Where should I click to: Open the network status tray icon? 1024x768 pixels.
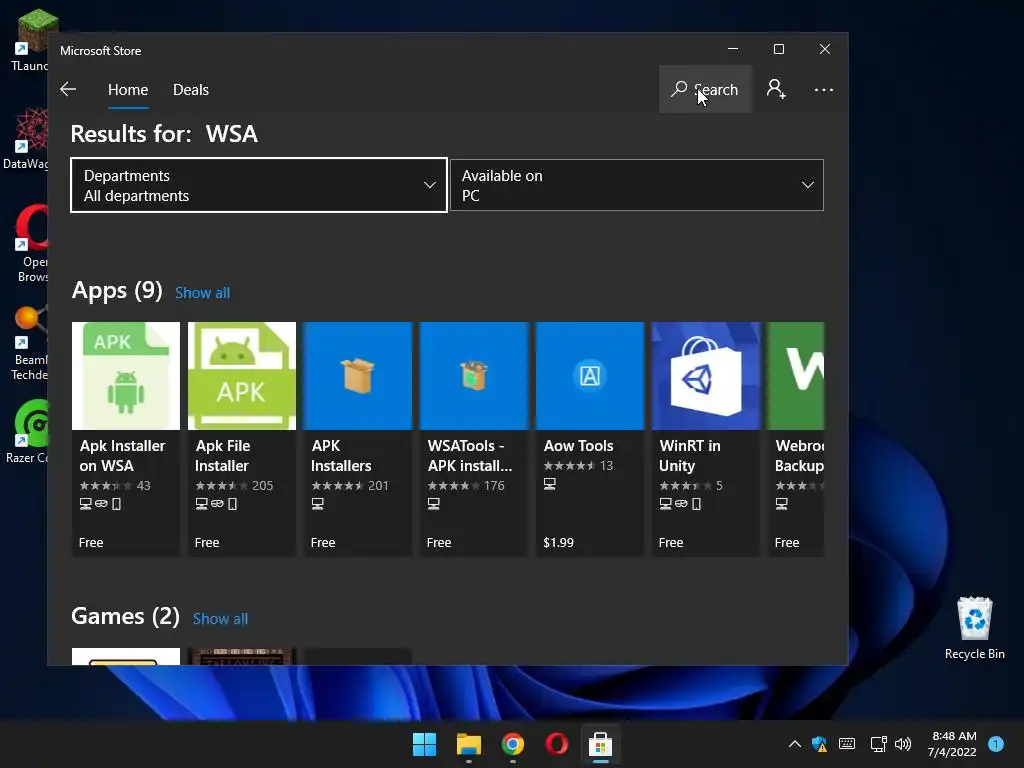[878, 744]
